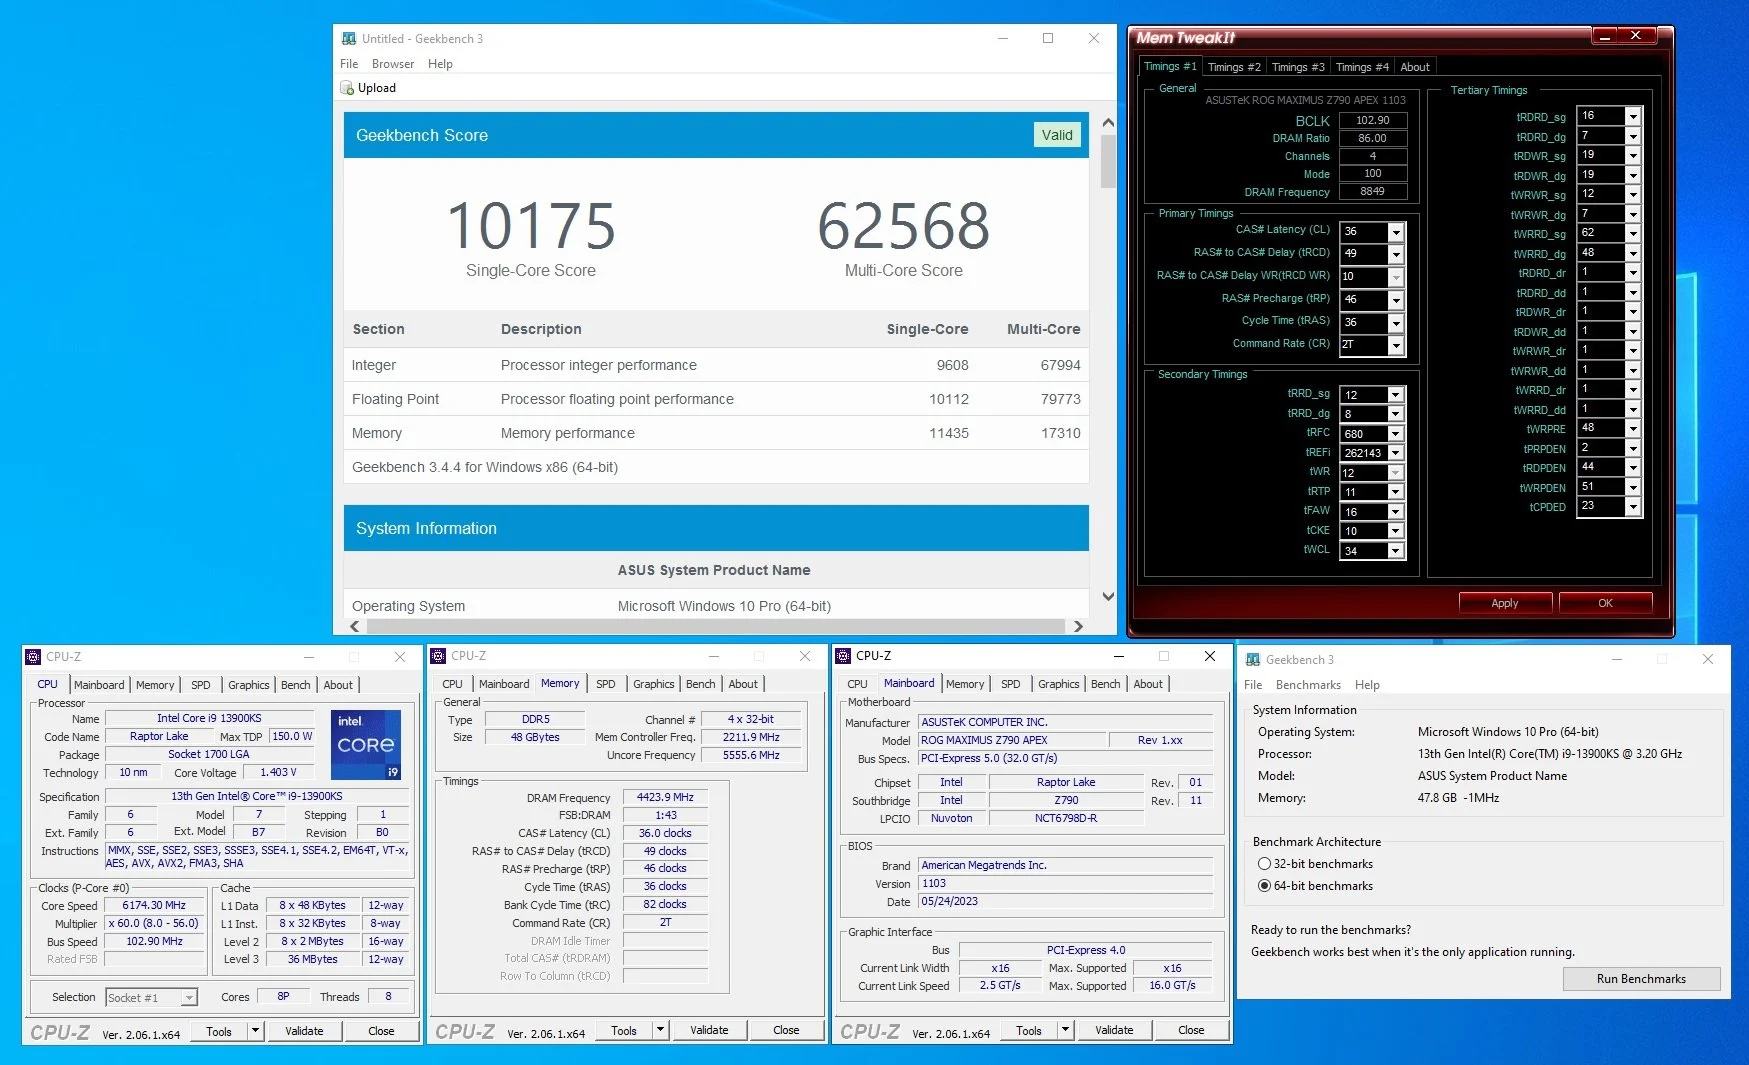Click Validate in the CPU-Z CPU tab window
The image size is (1749, 1065).
(x=304, y=1031)
